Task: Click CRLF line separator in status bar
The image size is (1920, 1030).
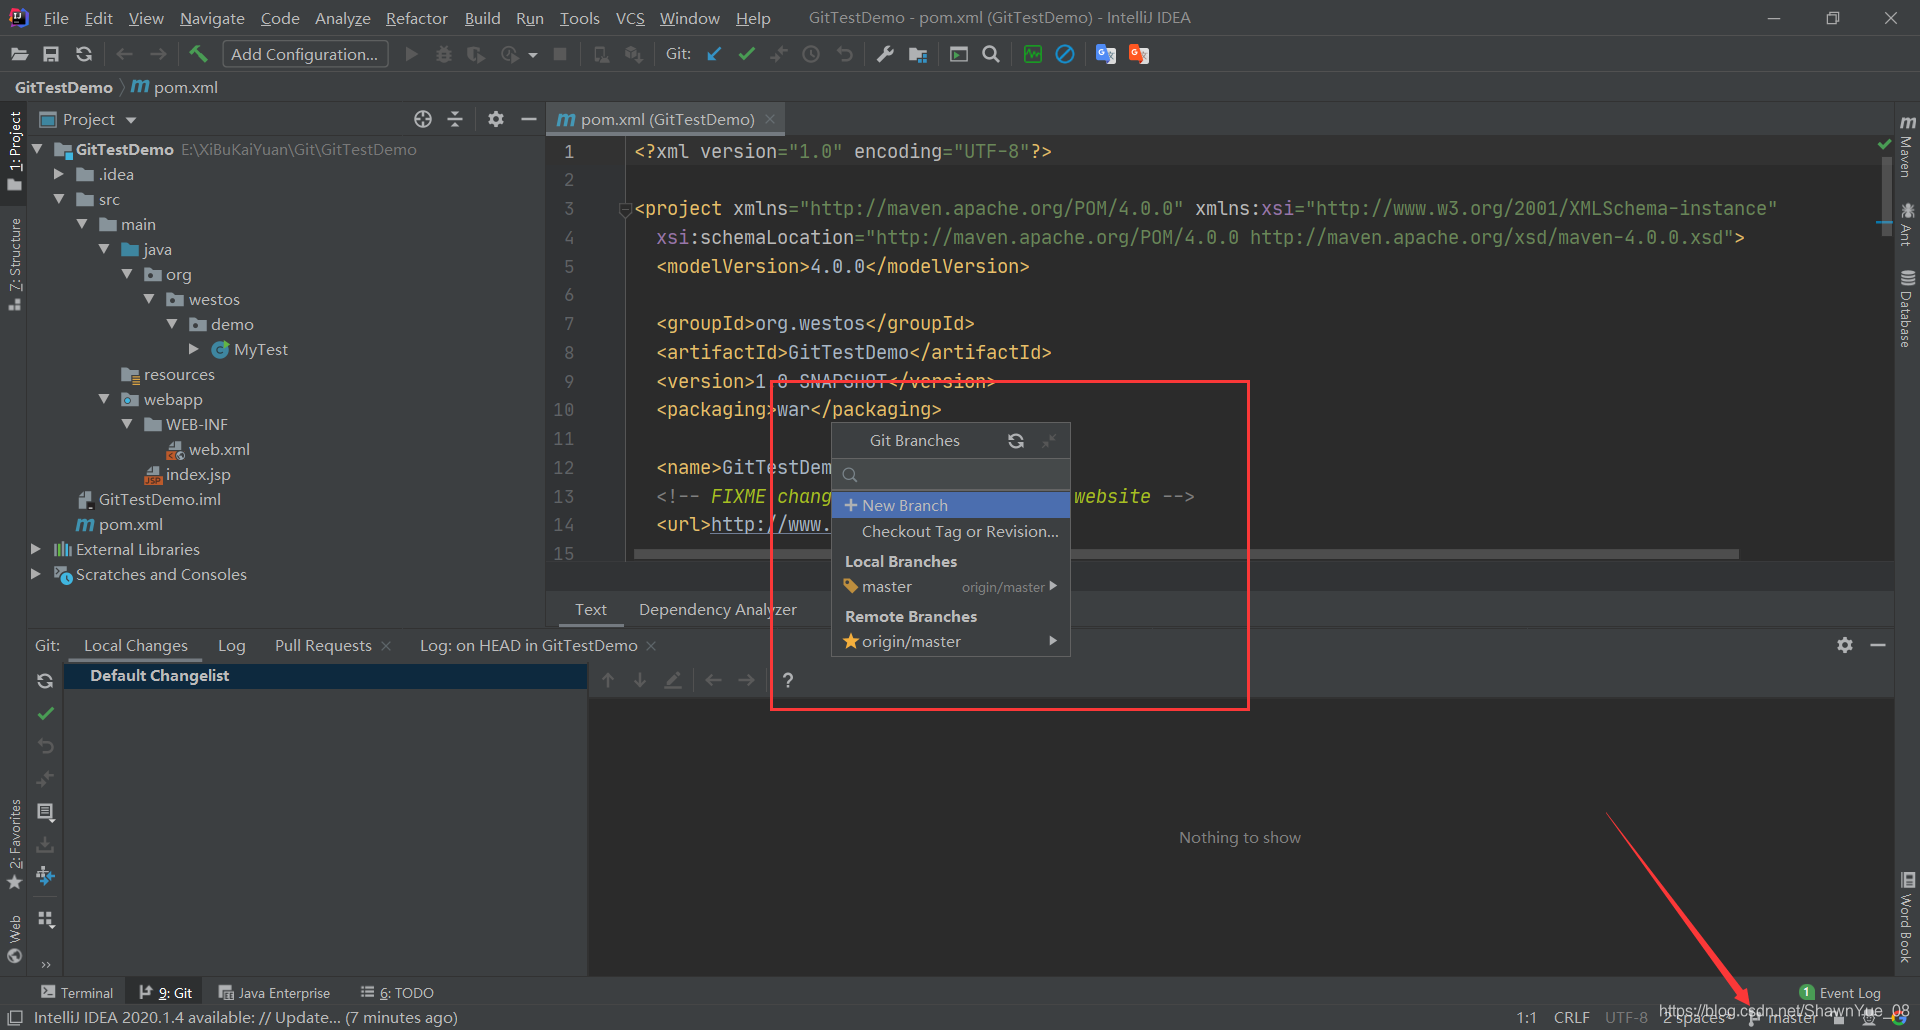Action: click(x=1571, y=1018)
